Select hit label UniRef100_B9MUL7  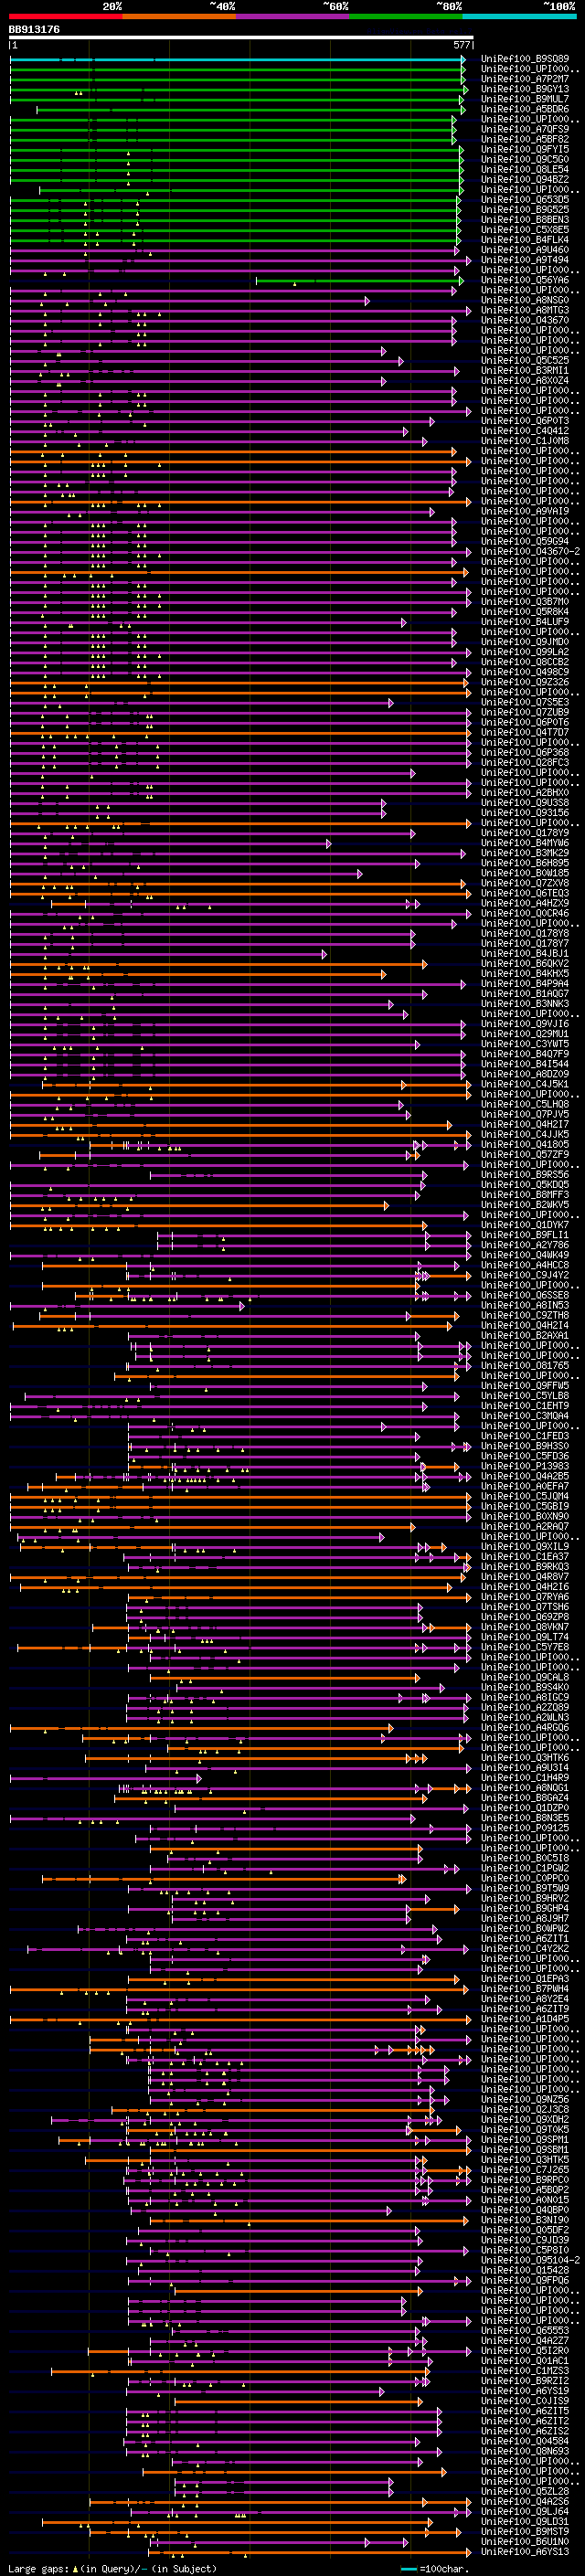(525, 100)
